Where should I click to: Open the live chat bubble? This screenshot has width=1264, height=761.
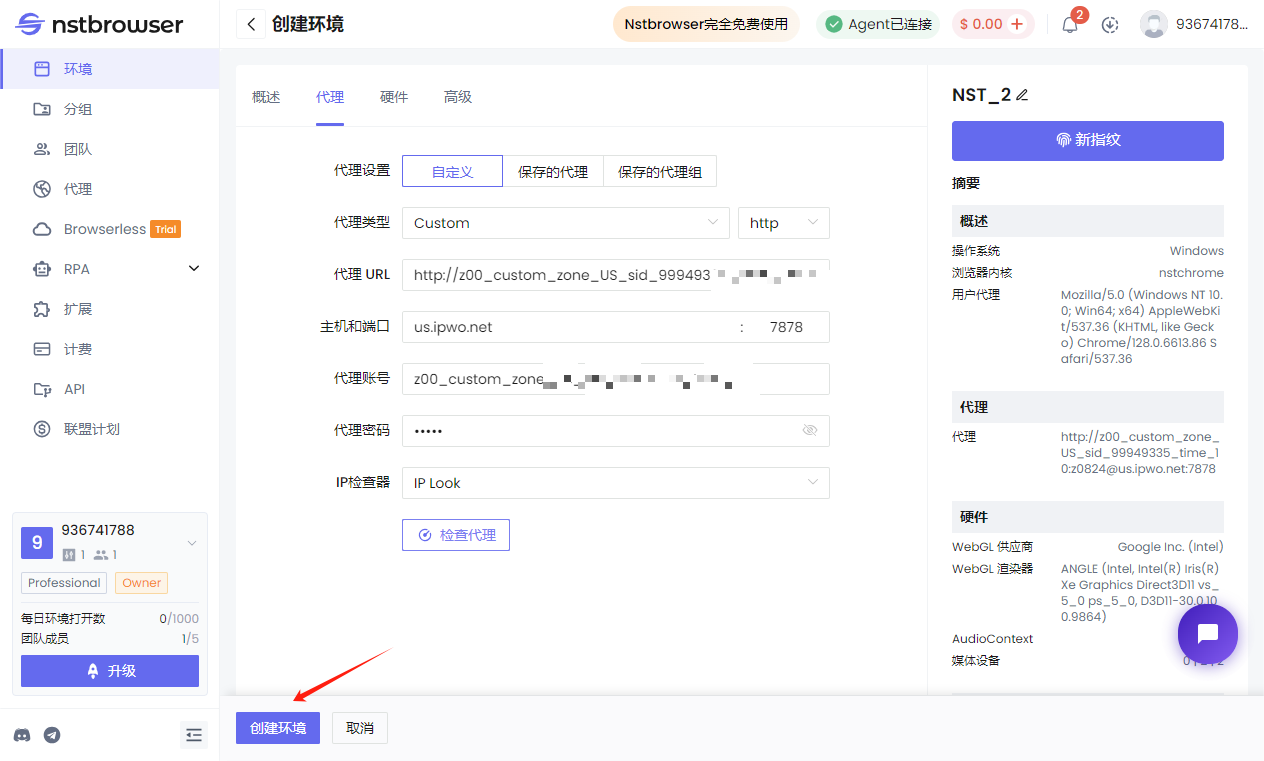(1208, 633)
